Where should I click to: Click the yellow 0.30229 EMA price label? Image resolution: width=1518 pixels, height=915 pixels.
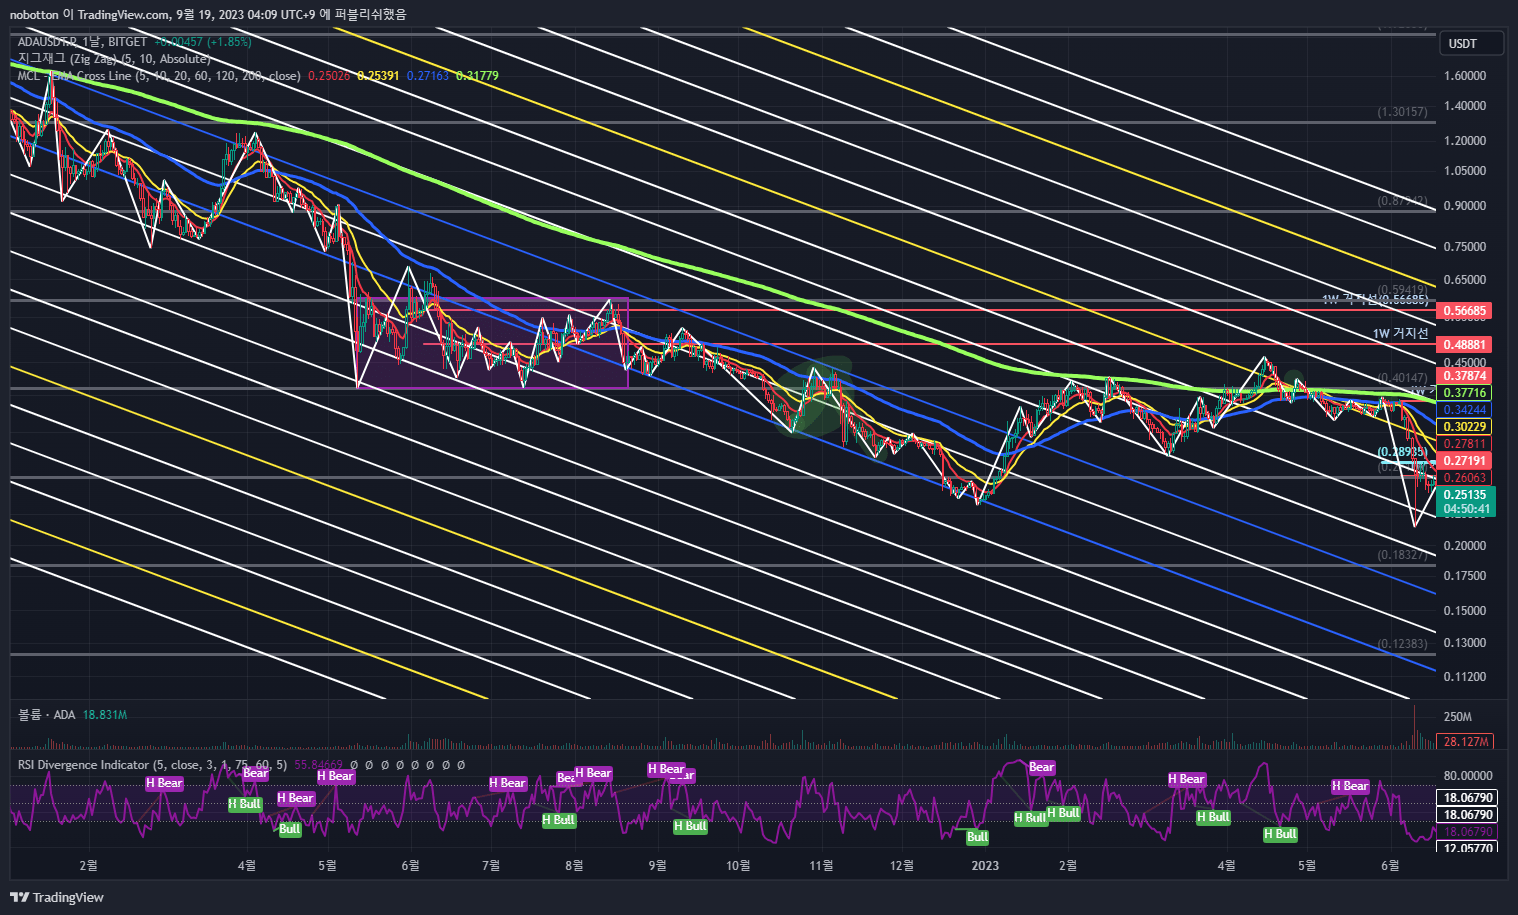coord(1464,427)
